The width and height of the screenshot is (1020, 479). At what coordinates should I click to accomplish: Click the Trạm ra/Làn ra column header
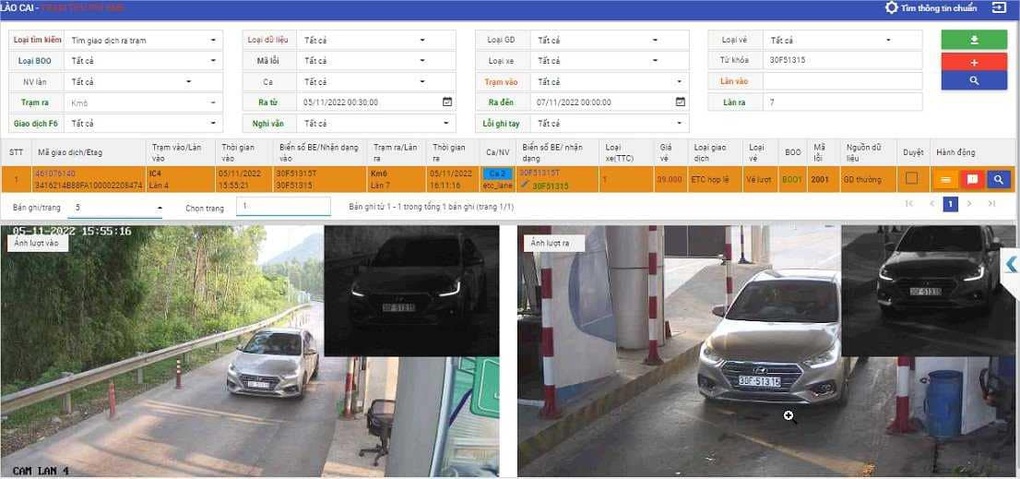[x=396, y=152]
